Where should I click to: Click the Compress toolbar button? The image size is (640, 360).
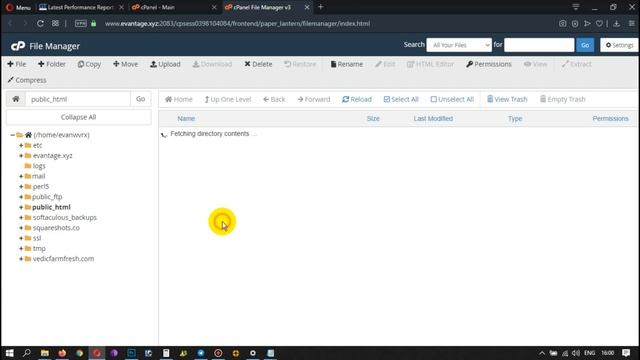(27, 80)
